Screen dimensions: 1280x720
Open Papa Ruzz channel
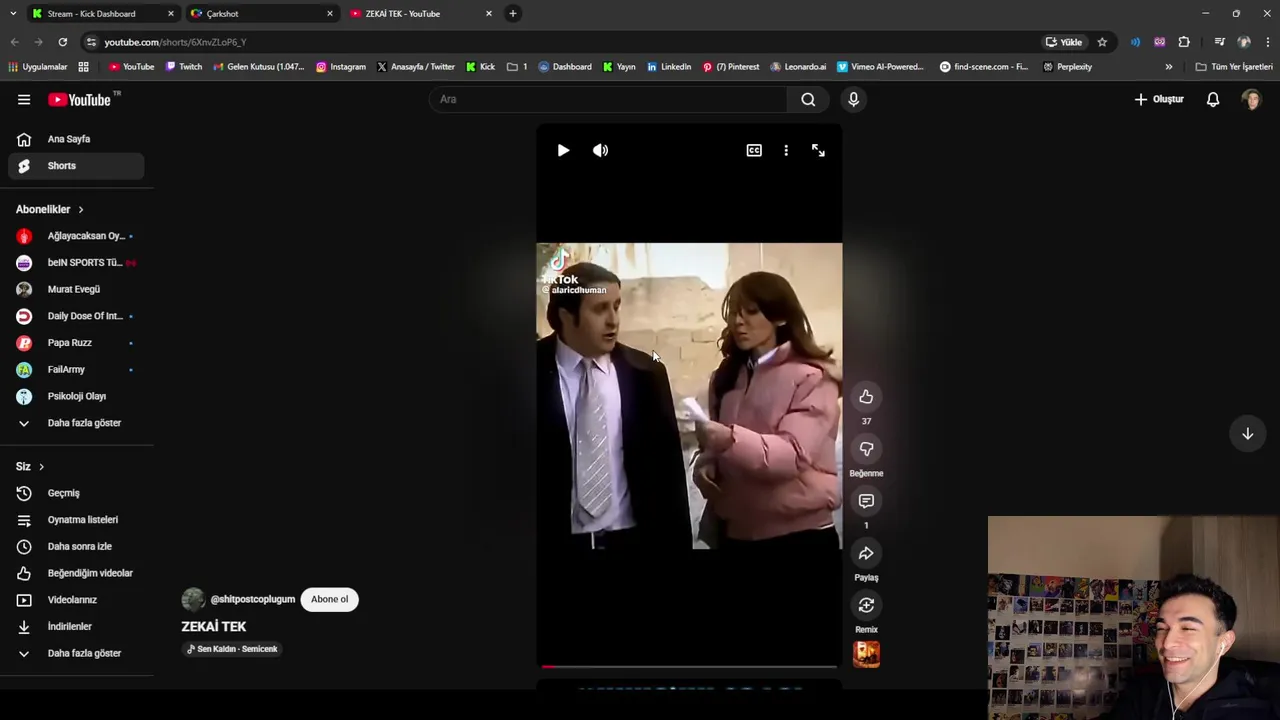tap(76, 343)
